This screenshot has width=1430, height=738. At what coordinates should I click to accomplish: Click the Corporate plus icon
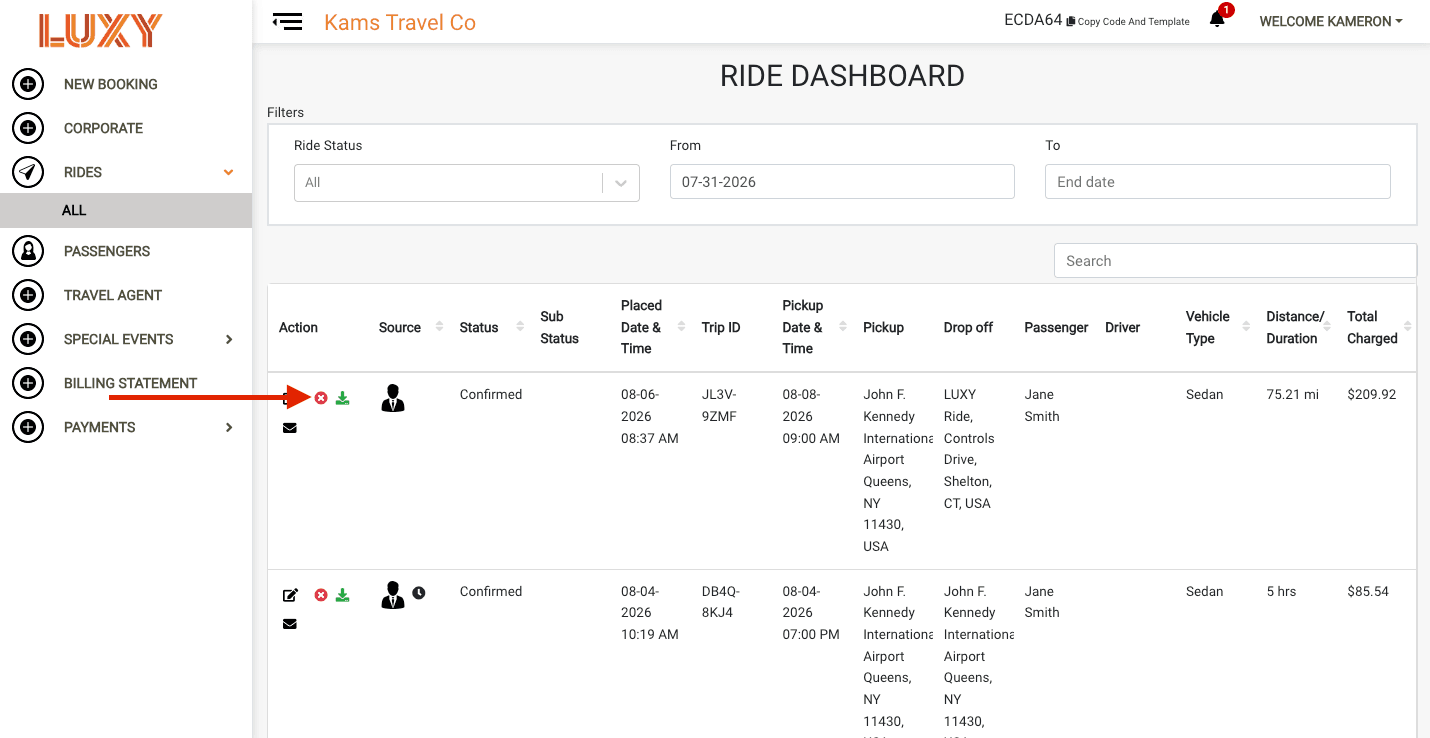coord(28,128)
